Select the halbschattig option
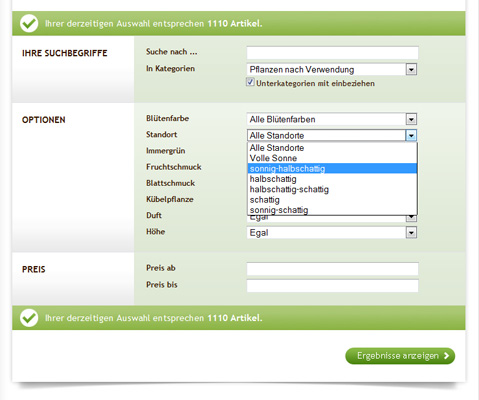The image size is (479, 400). pos(332,179)
